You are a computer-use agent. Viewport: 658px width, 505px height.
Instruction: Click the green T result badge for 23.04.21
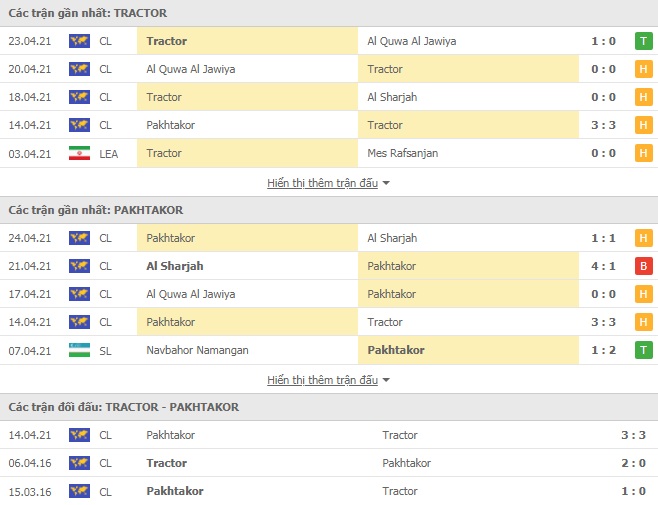[x=643, y=41]
